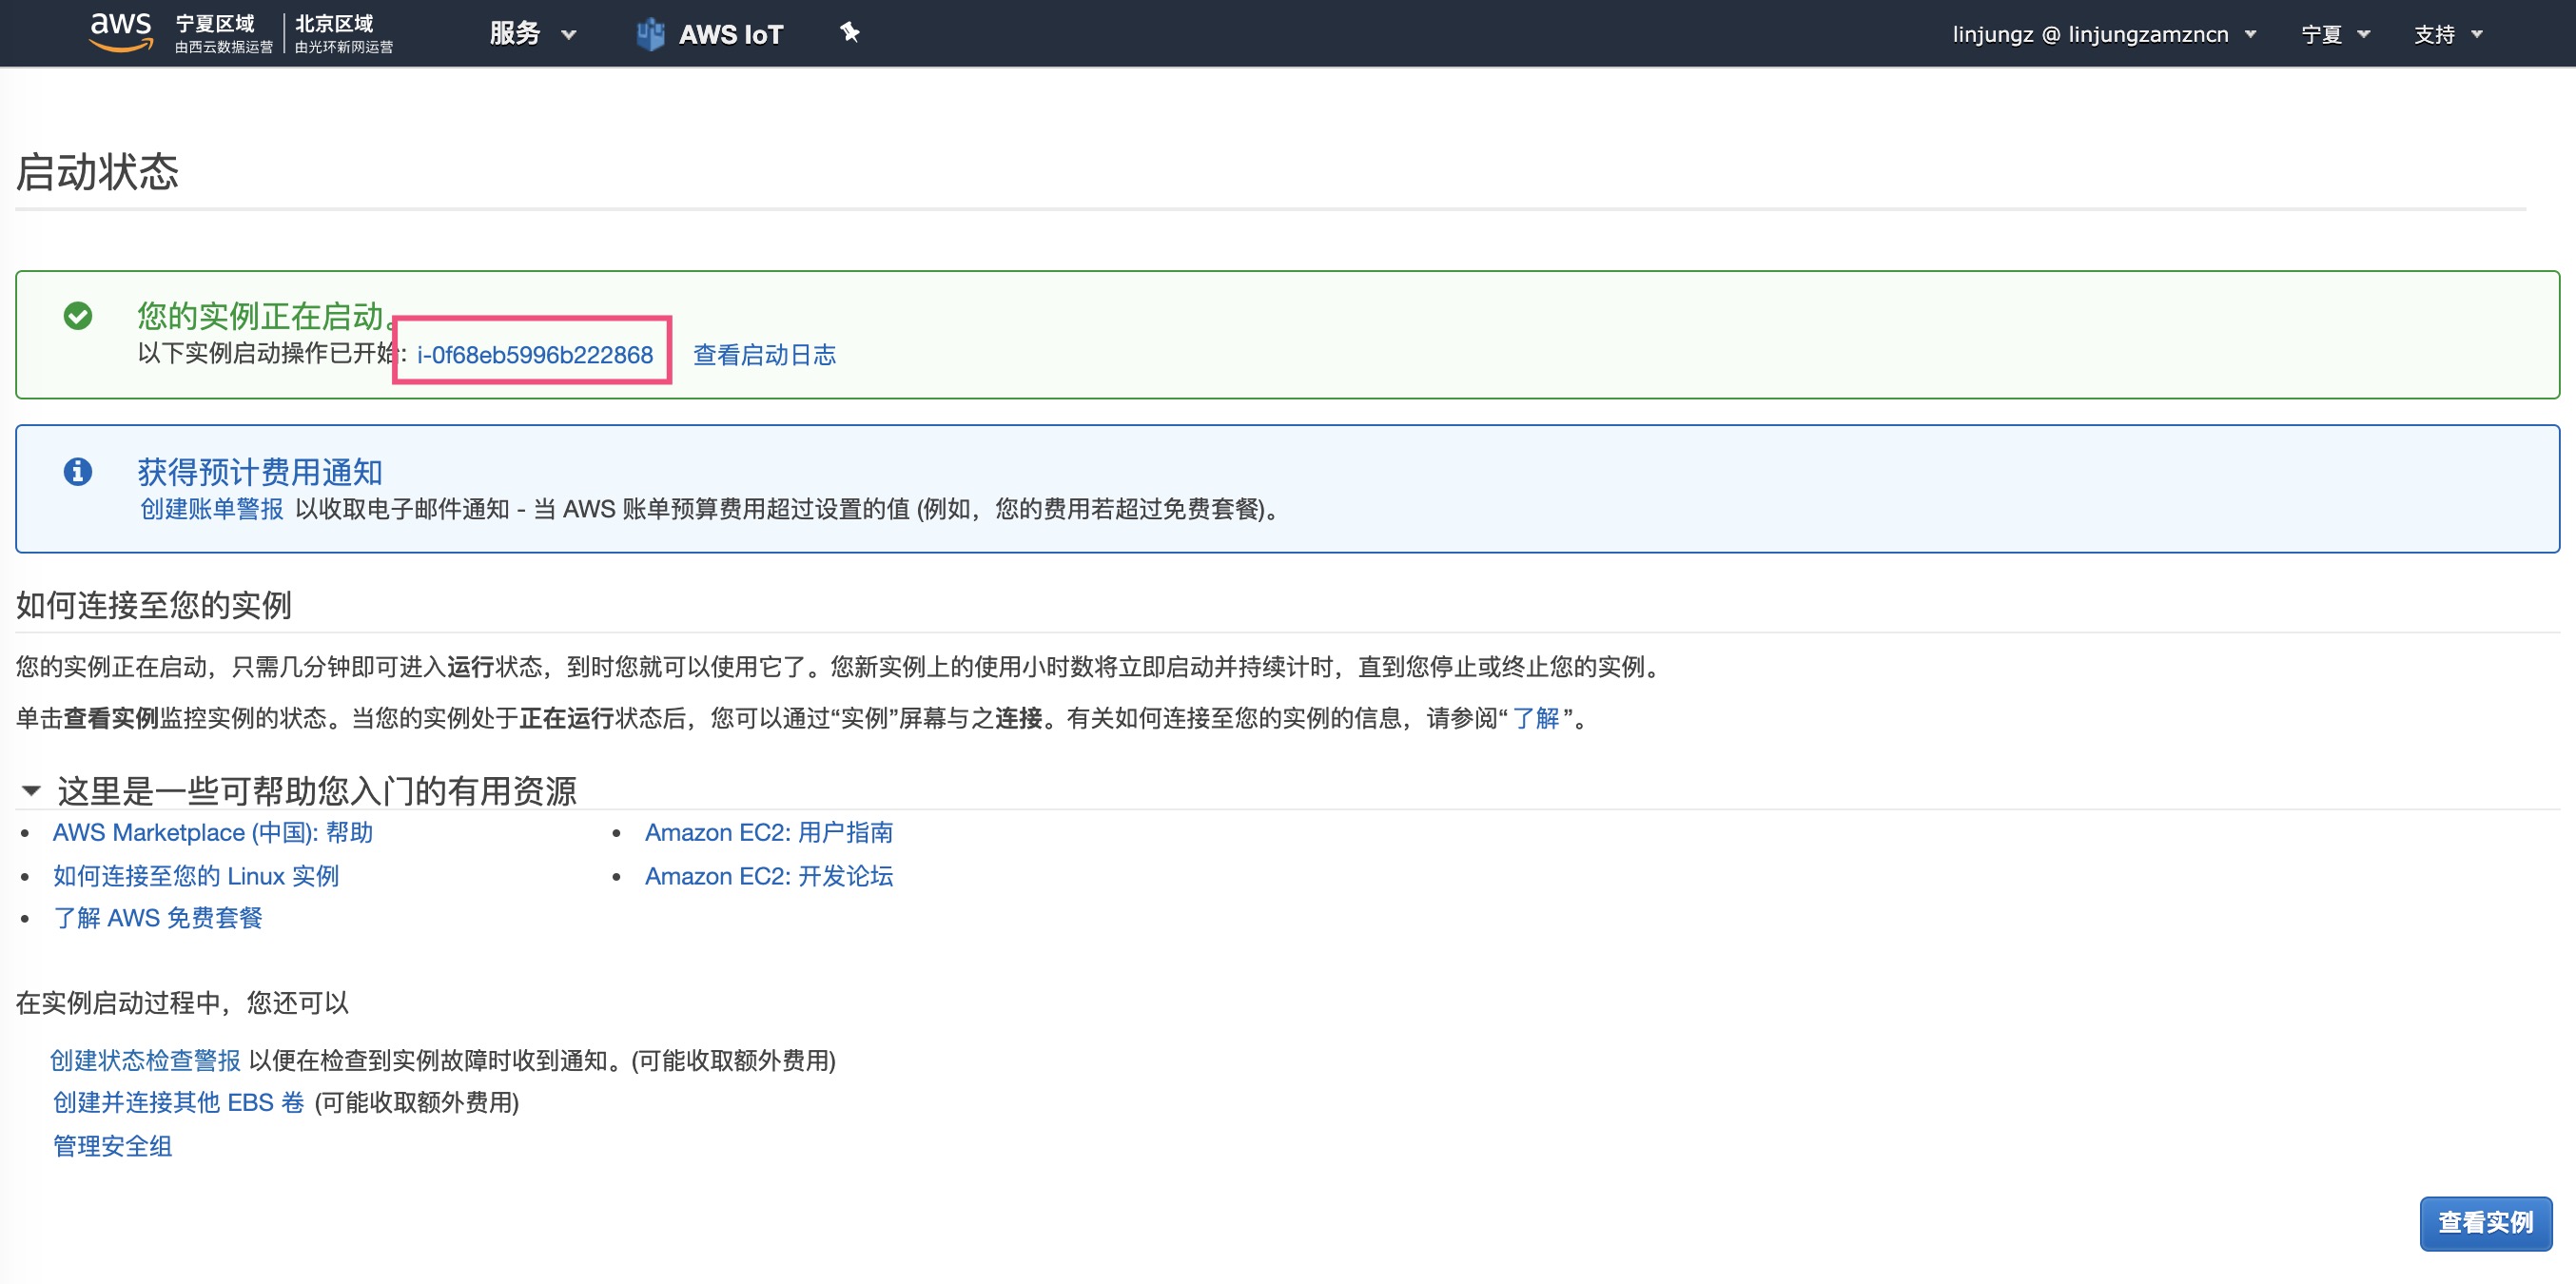Open the 宁夏 region dropdown
The height and width of the screenshot is (1284, 2576).
pos(2334,34)
